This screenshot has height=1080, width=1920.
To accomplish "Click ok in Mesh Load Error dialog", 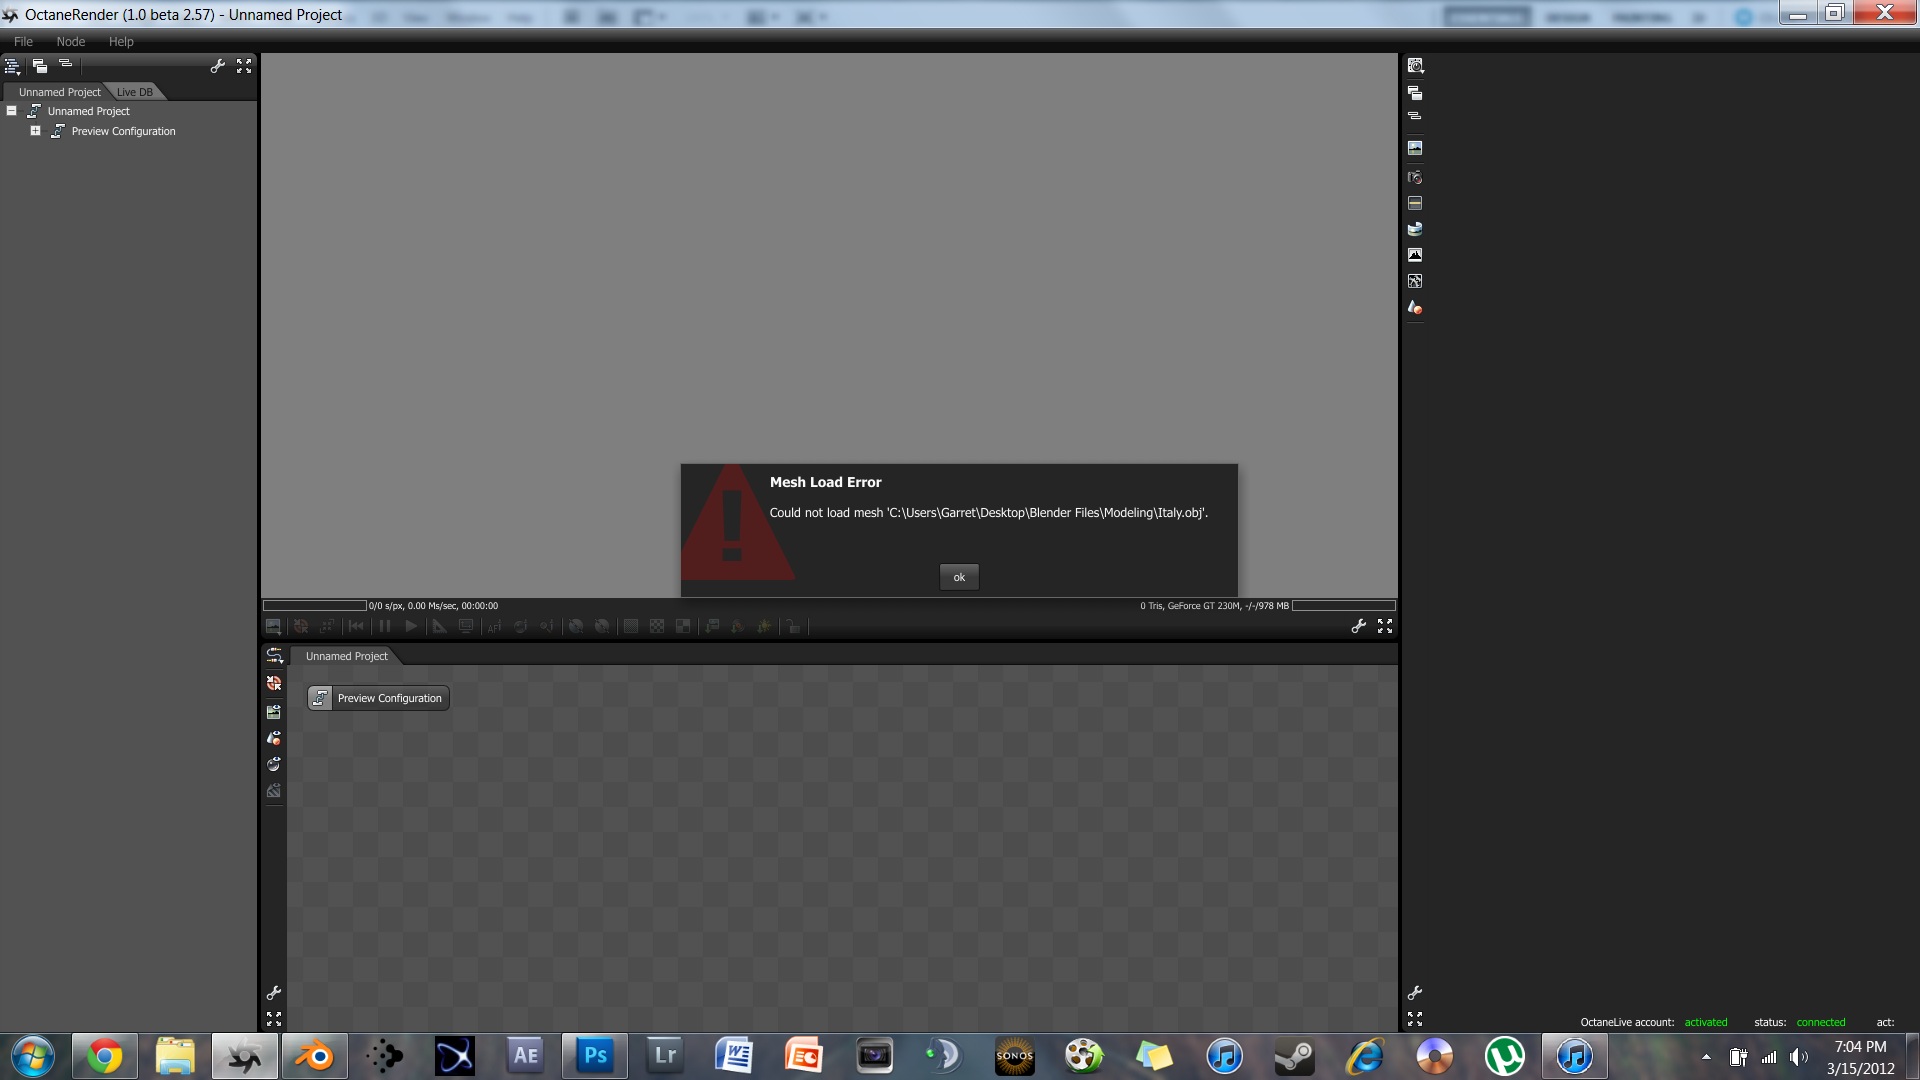I will [x=958, y=577].
